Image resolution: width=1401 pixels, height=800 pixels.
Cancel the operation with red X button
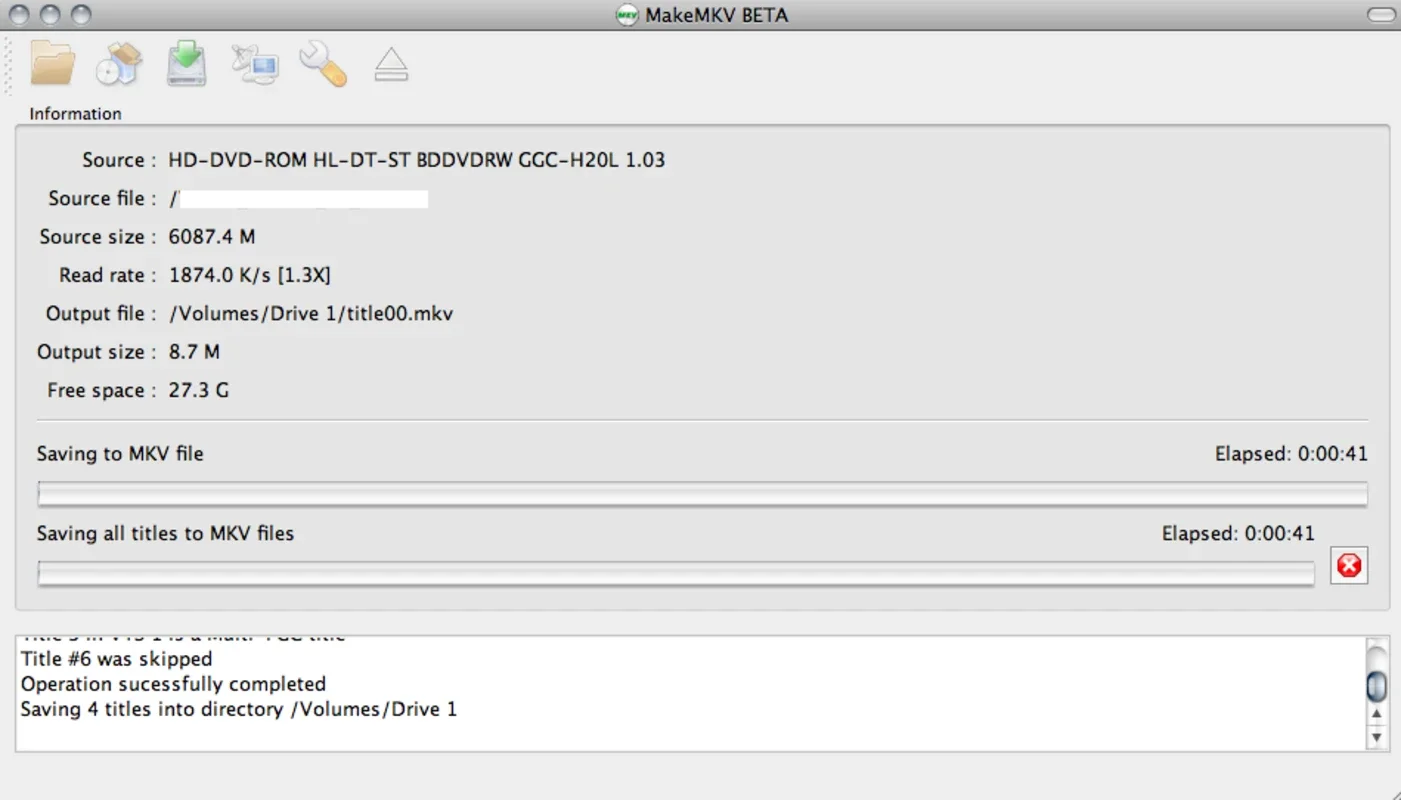1349,566
